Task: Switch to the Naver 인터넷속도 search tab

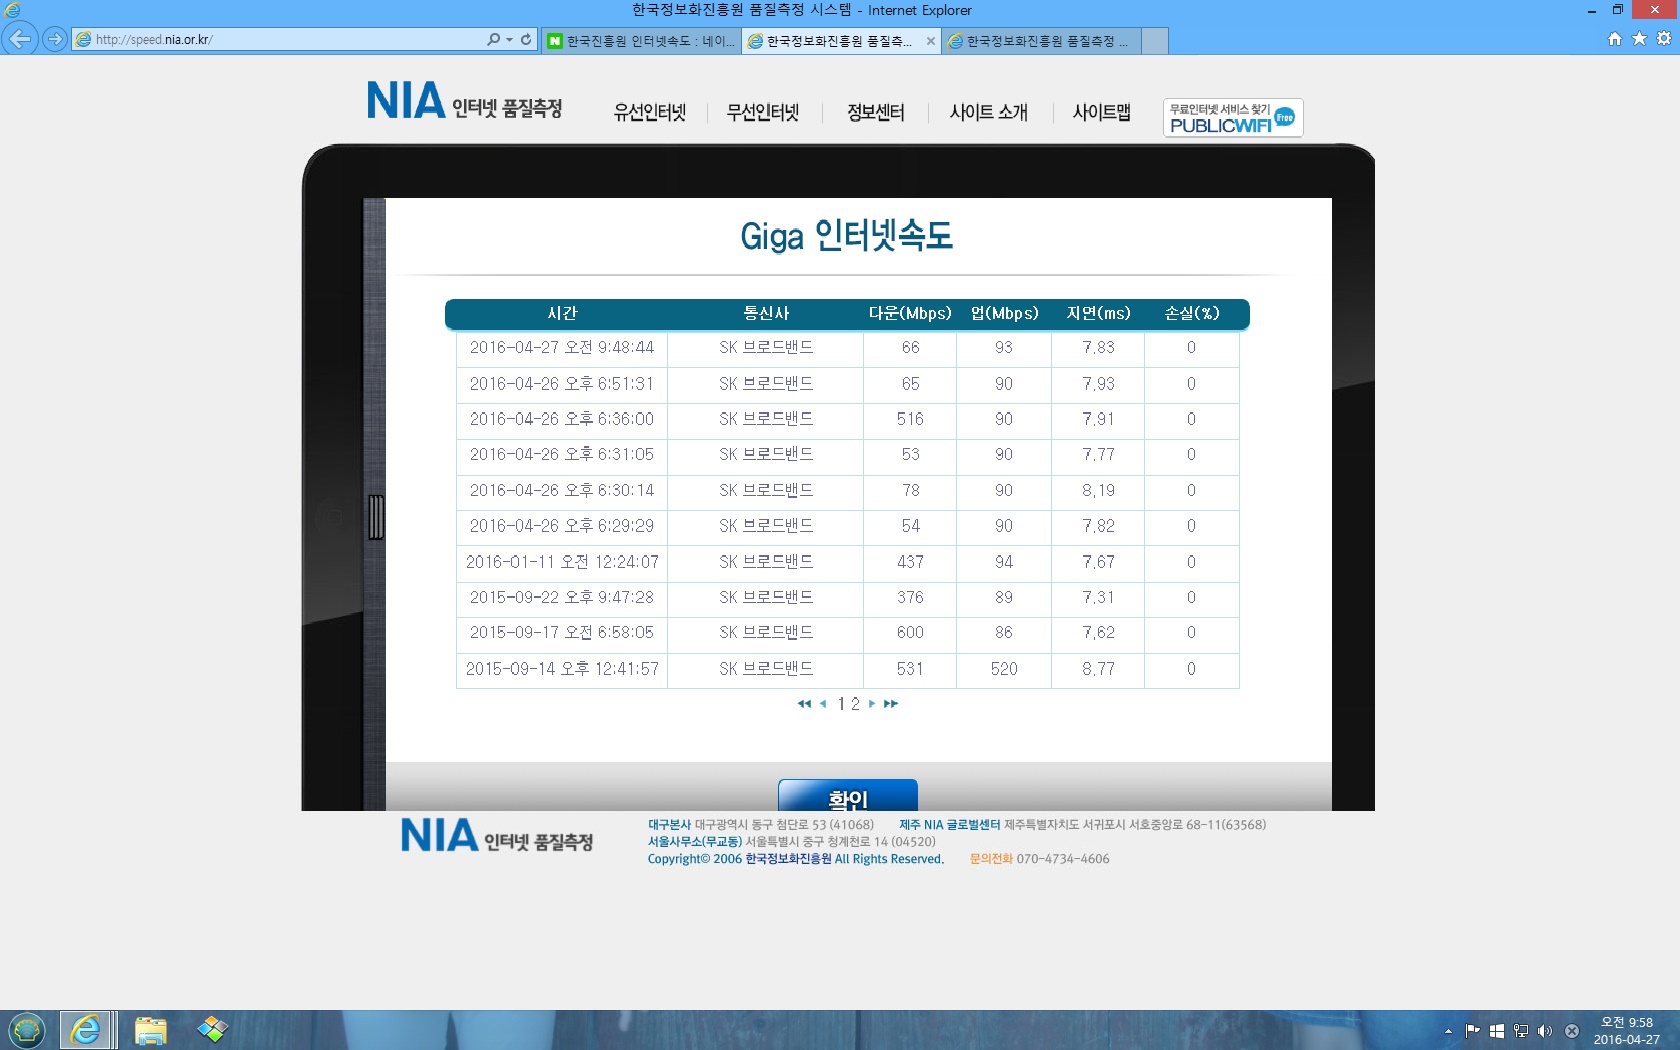Action: [640, 41]
